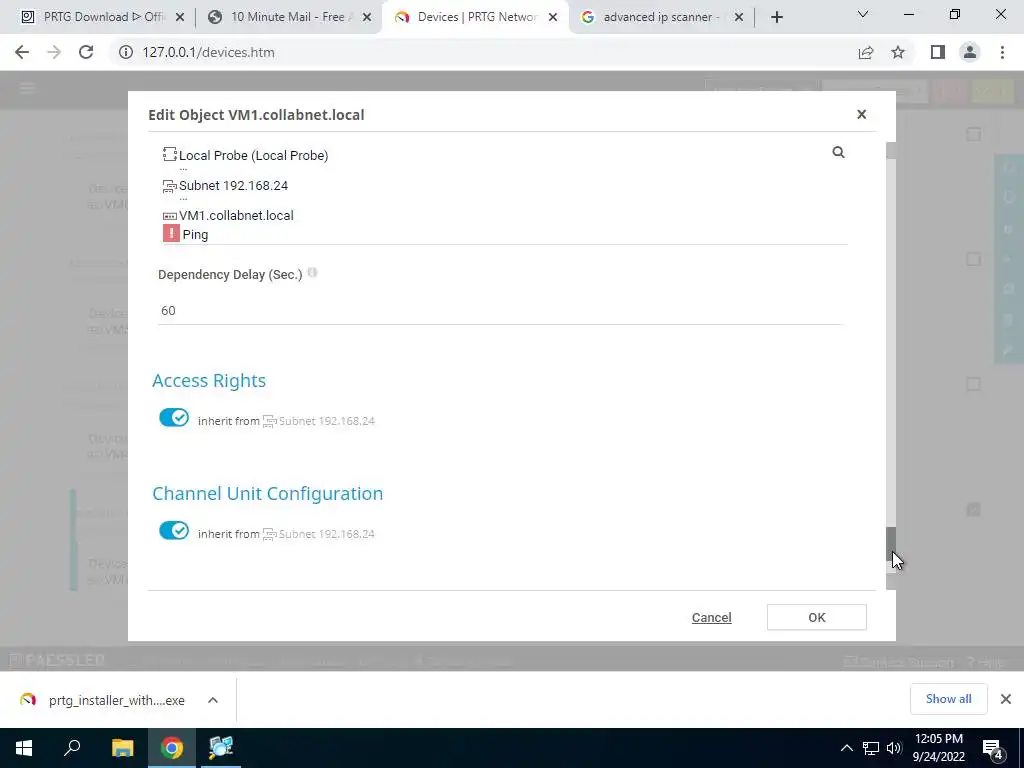Image resolution: width=1024 pixels, height=768 pixels.
Task: Show hidden system tray icons
Action: point(846,748)
